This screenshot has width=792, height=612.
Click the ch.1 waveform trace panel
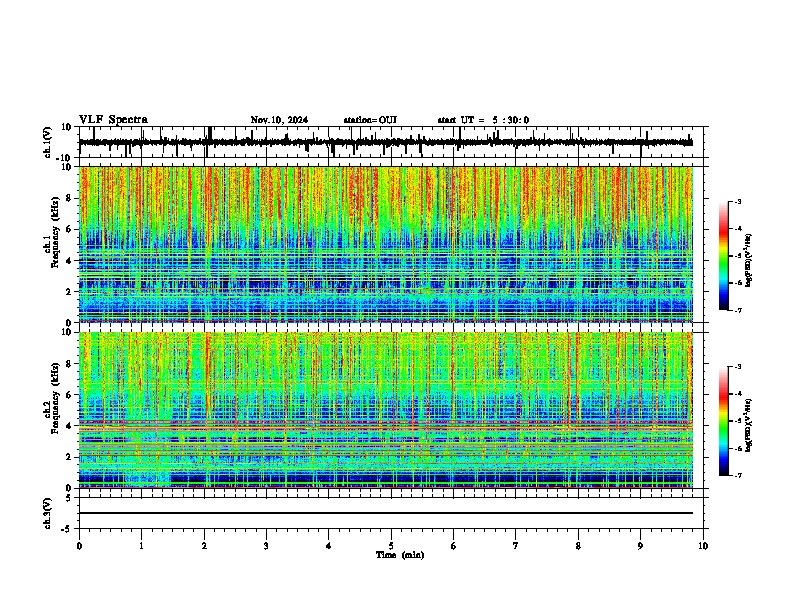(393, 142)
